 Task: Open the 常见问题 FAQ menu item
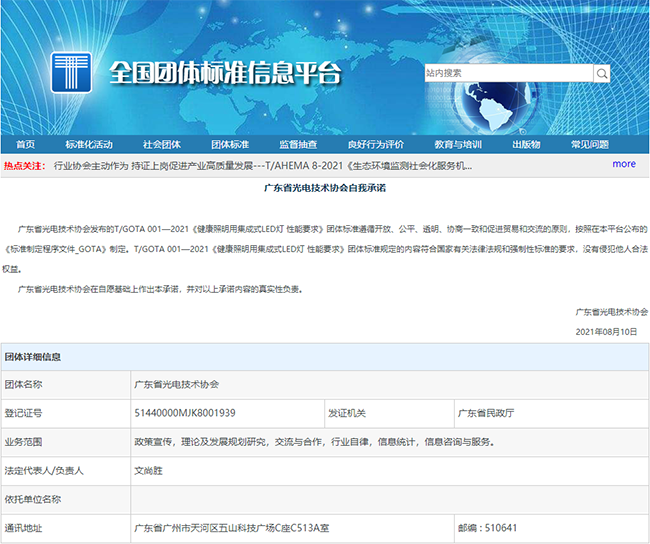coord(590,144)
